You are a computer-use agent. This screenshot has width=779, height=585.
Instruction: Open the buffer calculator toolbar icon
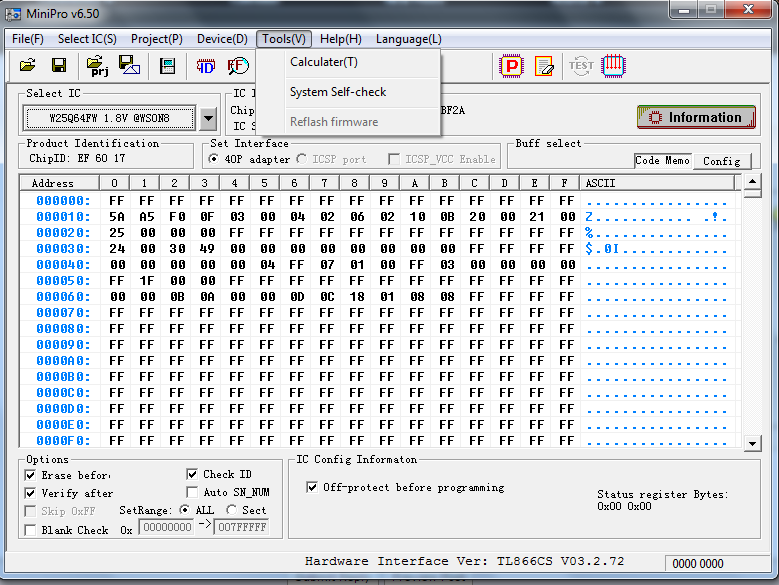coord(167,66)
